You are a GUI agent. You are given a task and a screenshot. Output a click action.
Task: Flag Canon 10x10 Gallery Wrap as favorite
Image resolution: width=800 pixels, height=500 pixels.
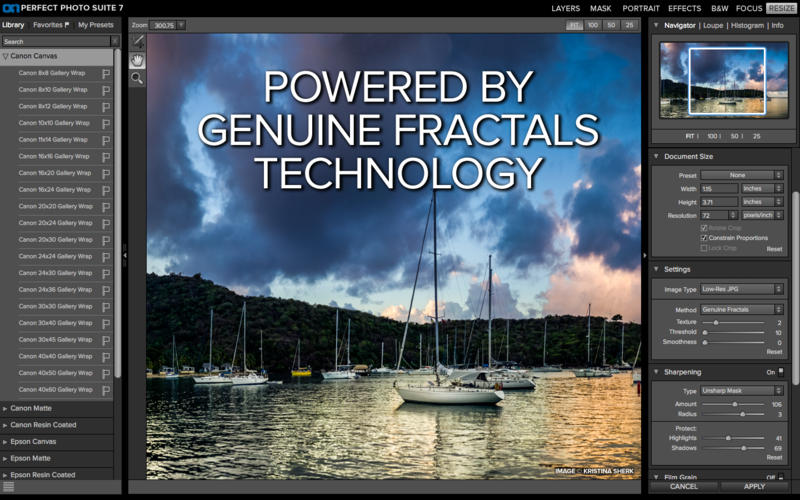click(x=106, y=123)
